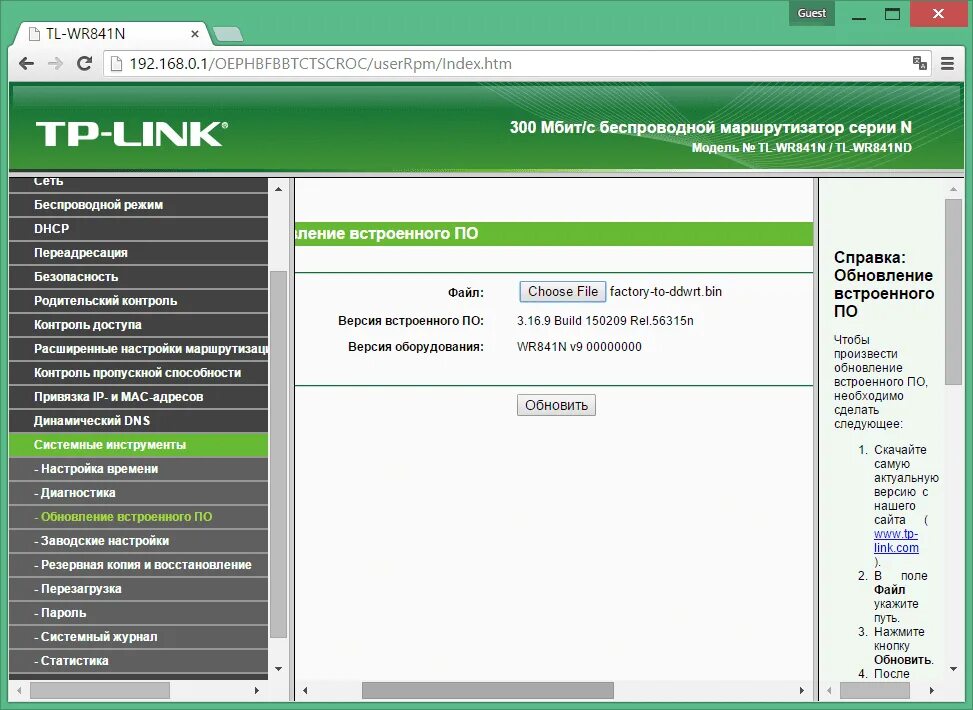Click sidebar horizontal scroll-left arrow

tap(19, 690)
